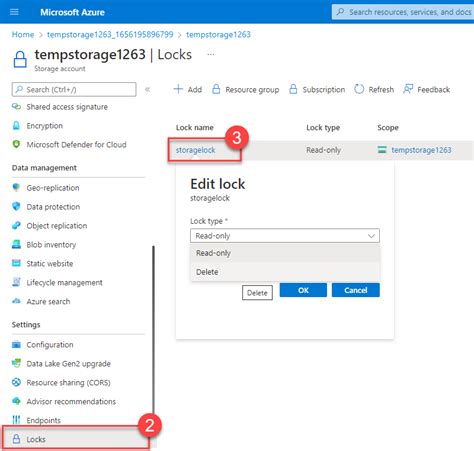
Task: Open Static website menu item
Action: [50, 263]
